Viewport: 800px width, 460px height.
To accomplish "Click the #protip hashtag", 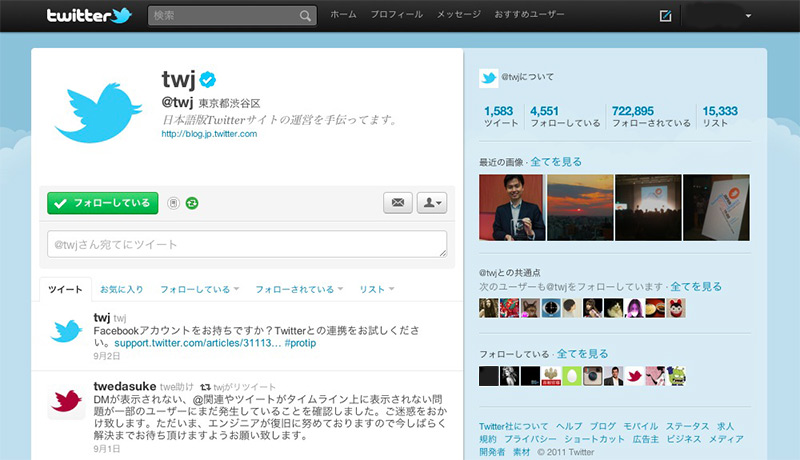I will pyautogui.click(x=300, y=343).
